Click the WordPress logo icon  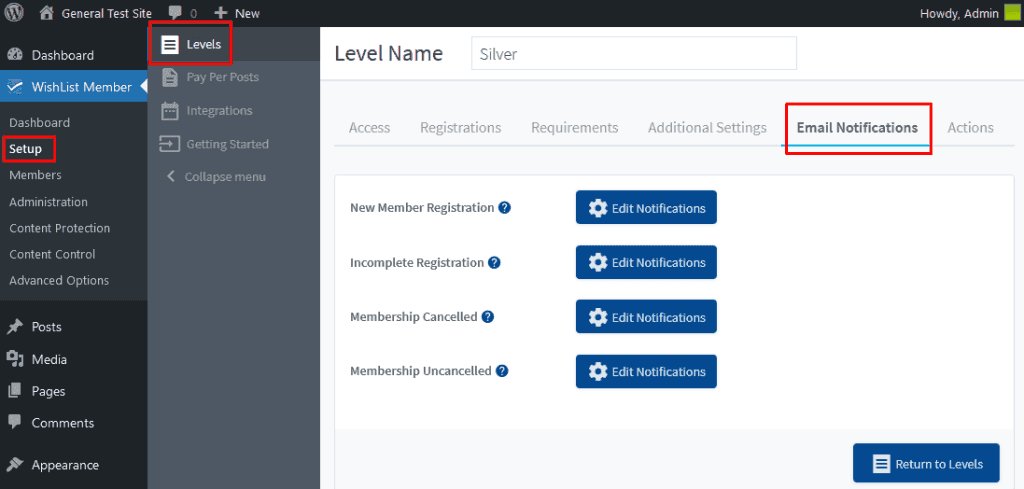(x=14, y=12)
